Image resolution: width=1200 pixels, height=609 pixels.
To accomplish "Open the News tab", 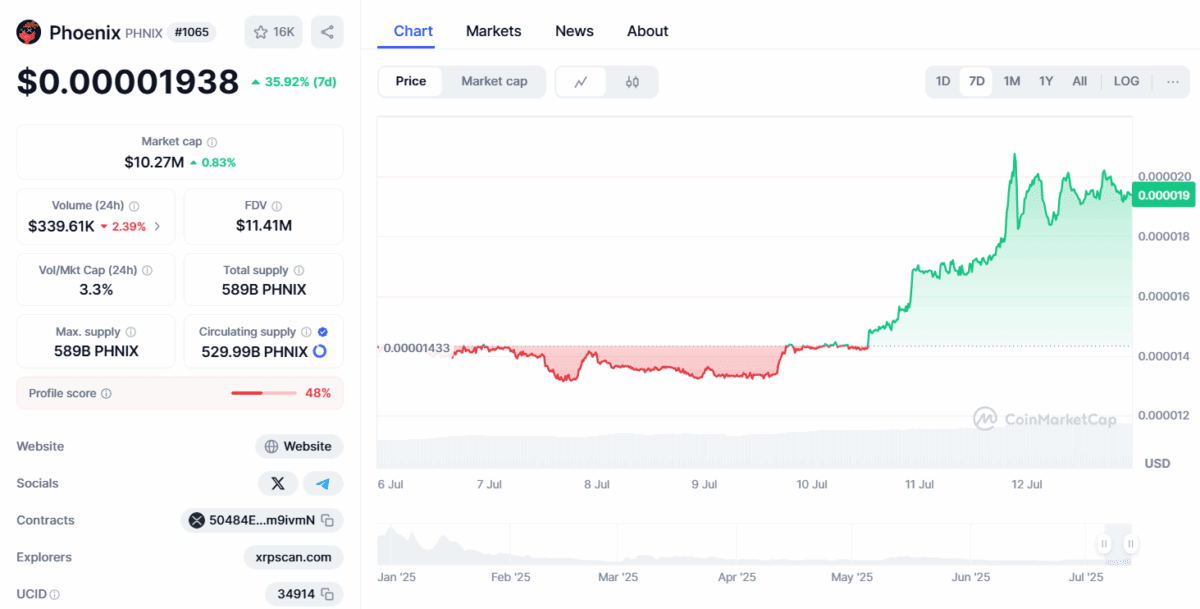I will [x=574, y=31].
